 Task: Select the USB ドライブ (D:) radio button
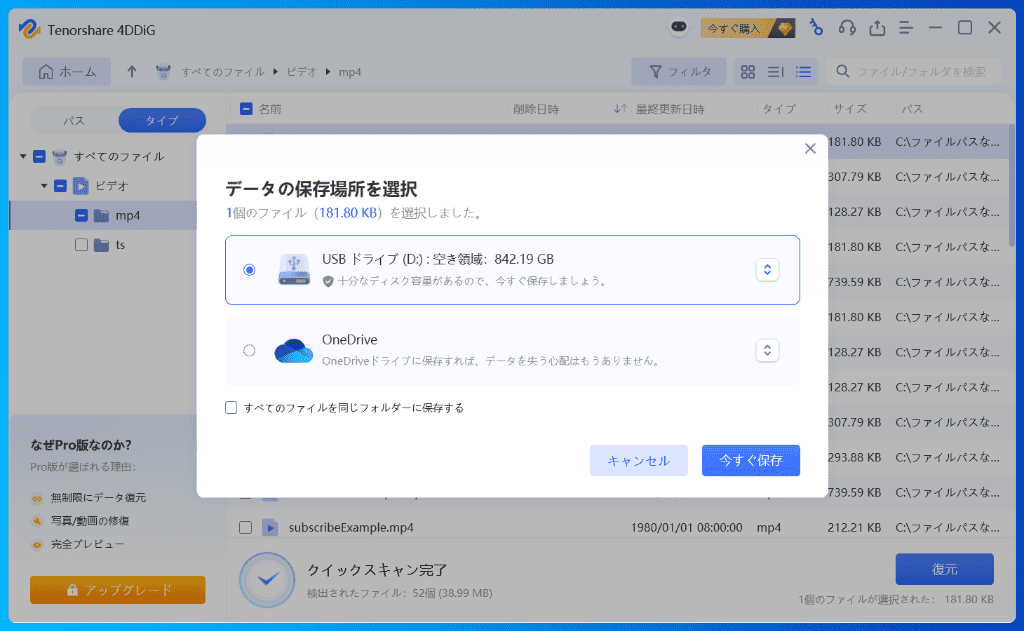point(249,270)
